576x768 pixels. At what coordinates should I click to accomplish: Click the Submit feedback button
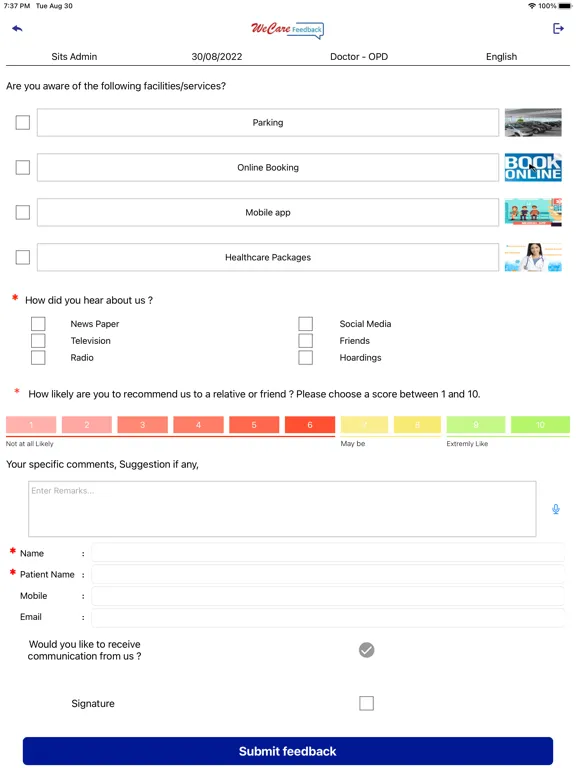pos(288,751)
